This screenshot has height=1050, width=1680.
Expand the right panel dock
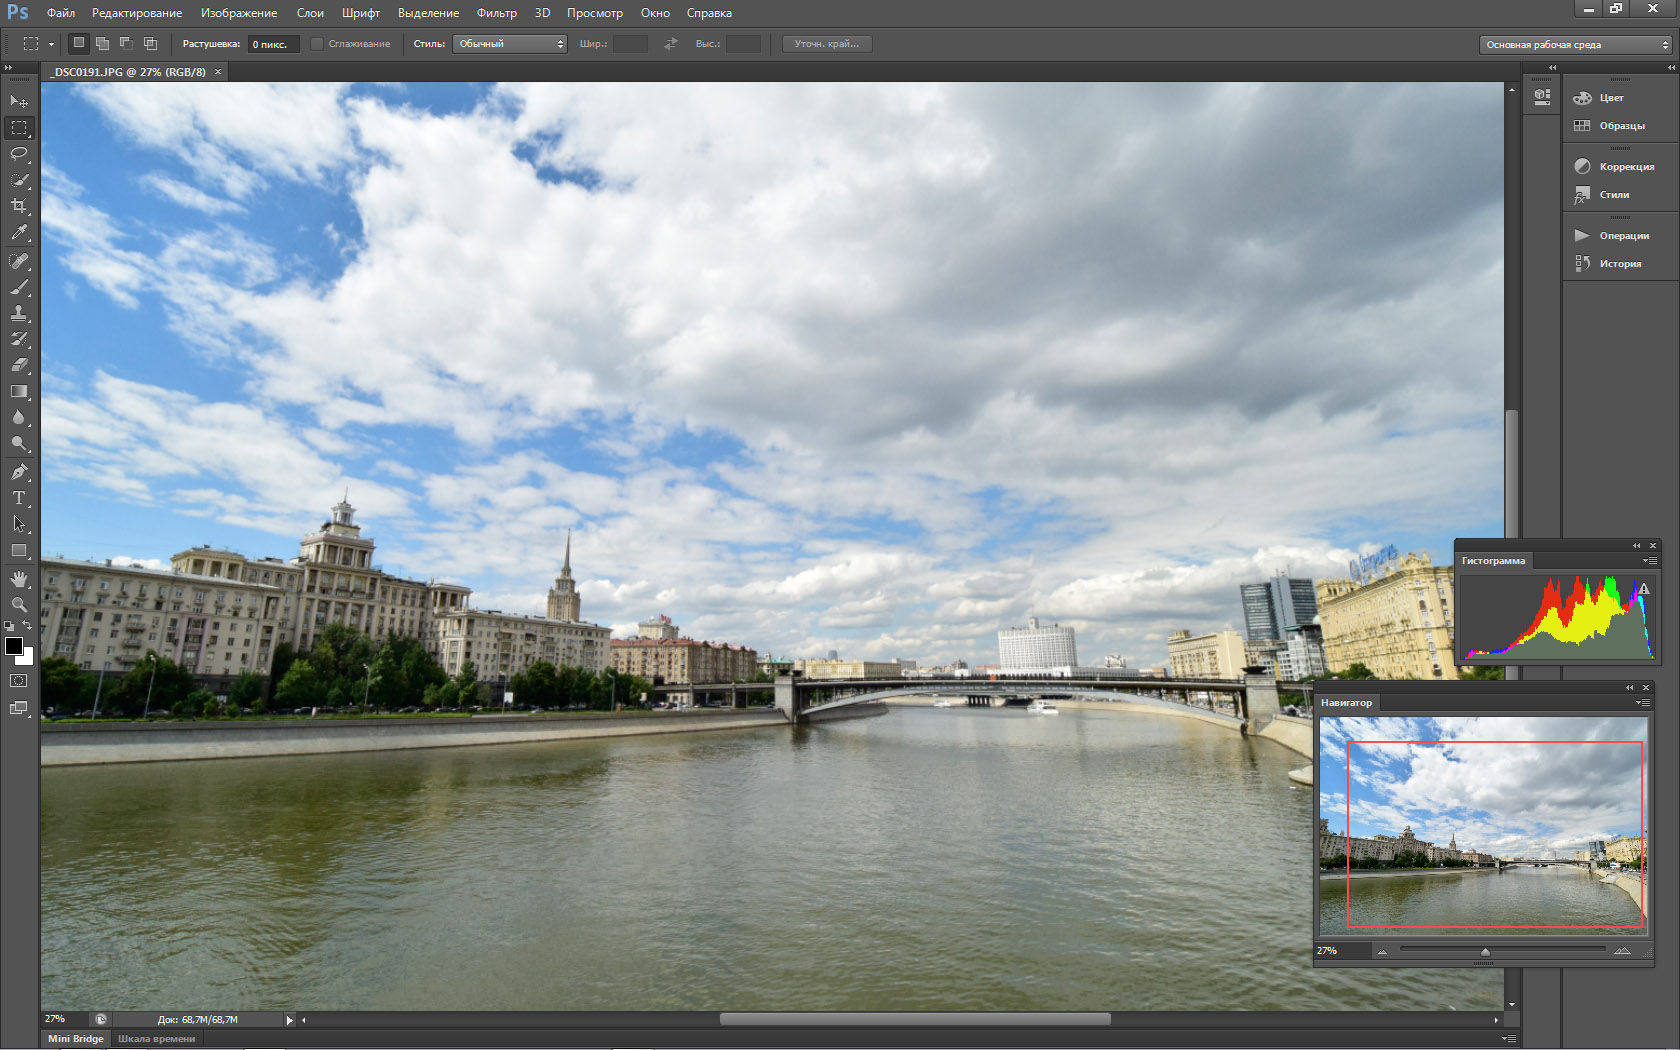(1671, 68)
